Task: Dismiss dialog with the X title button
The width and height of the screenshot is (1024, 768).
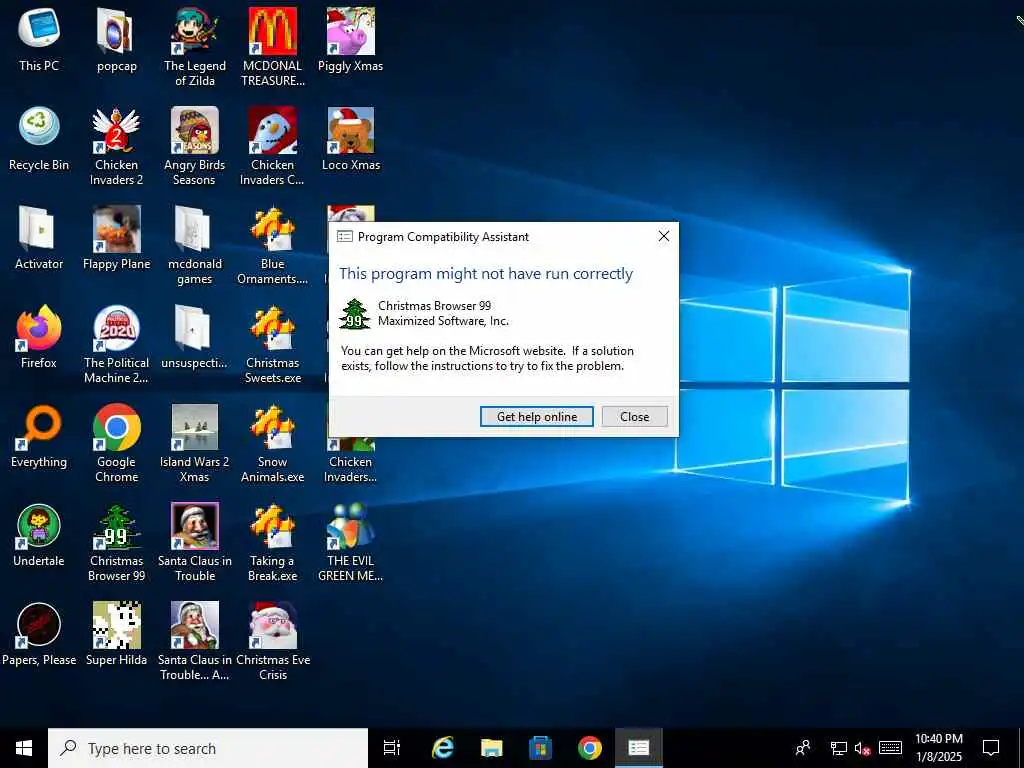Action: 664,236
